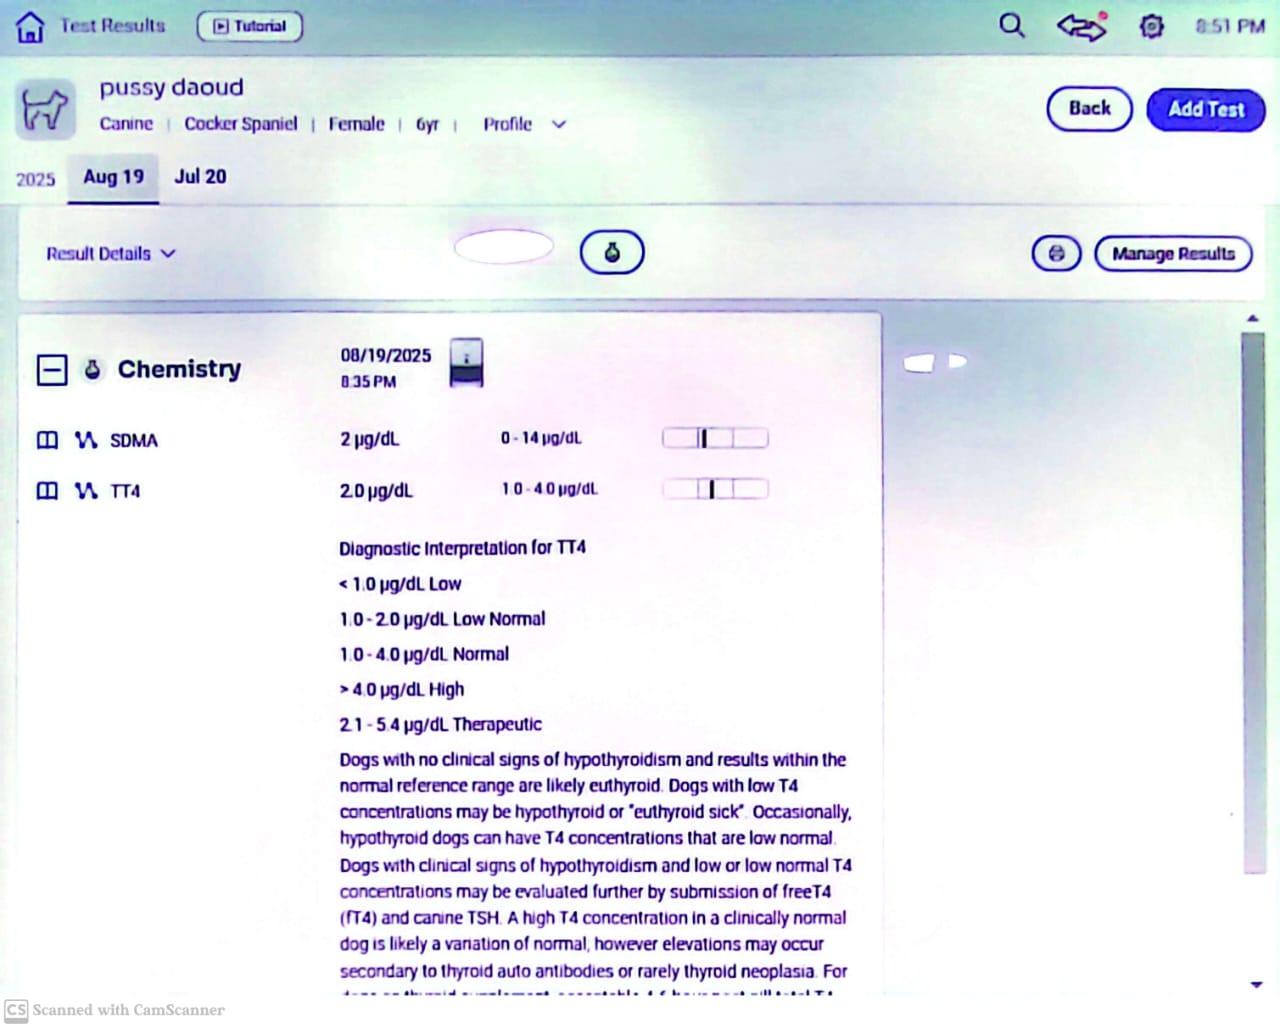The width and height of the screenshot is (1280, 1028).
Task: Click the print results icon
Action: 1056,254
